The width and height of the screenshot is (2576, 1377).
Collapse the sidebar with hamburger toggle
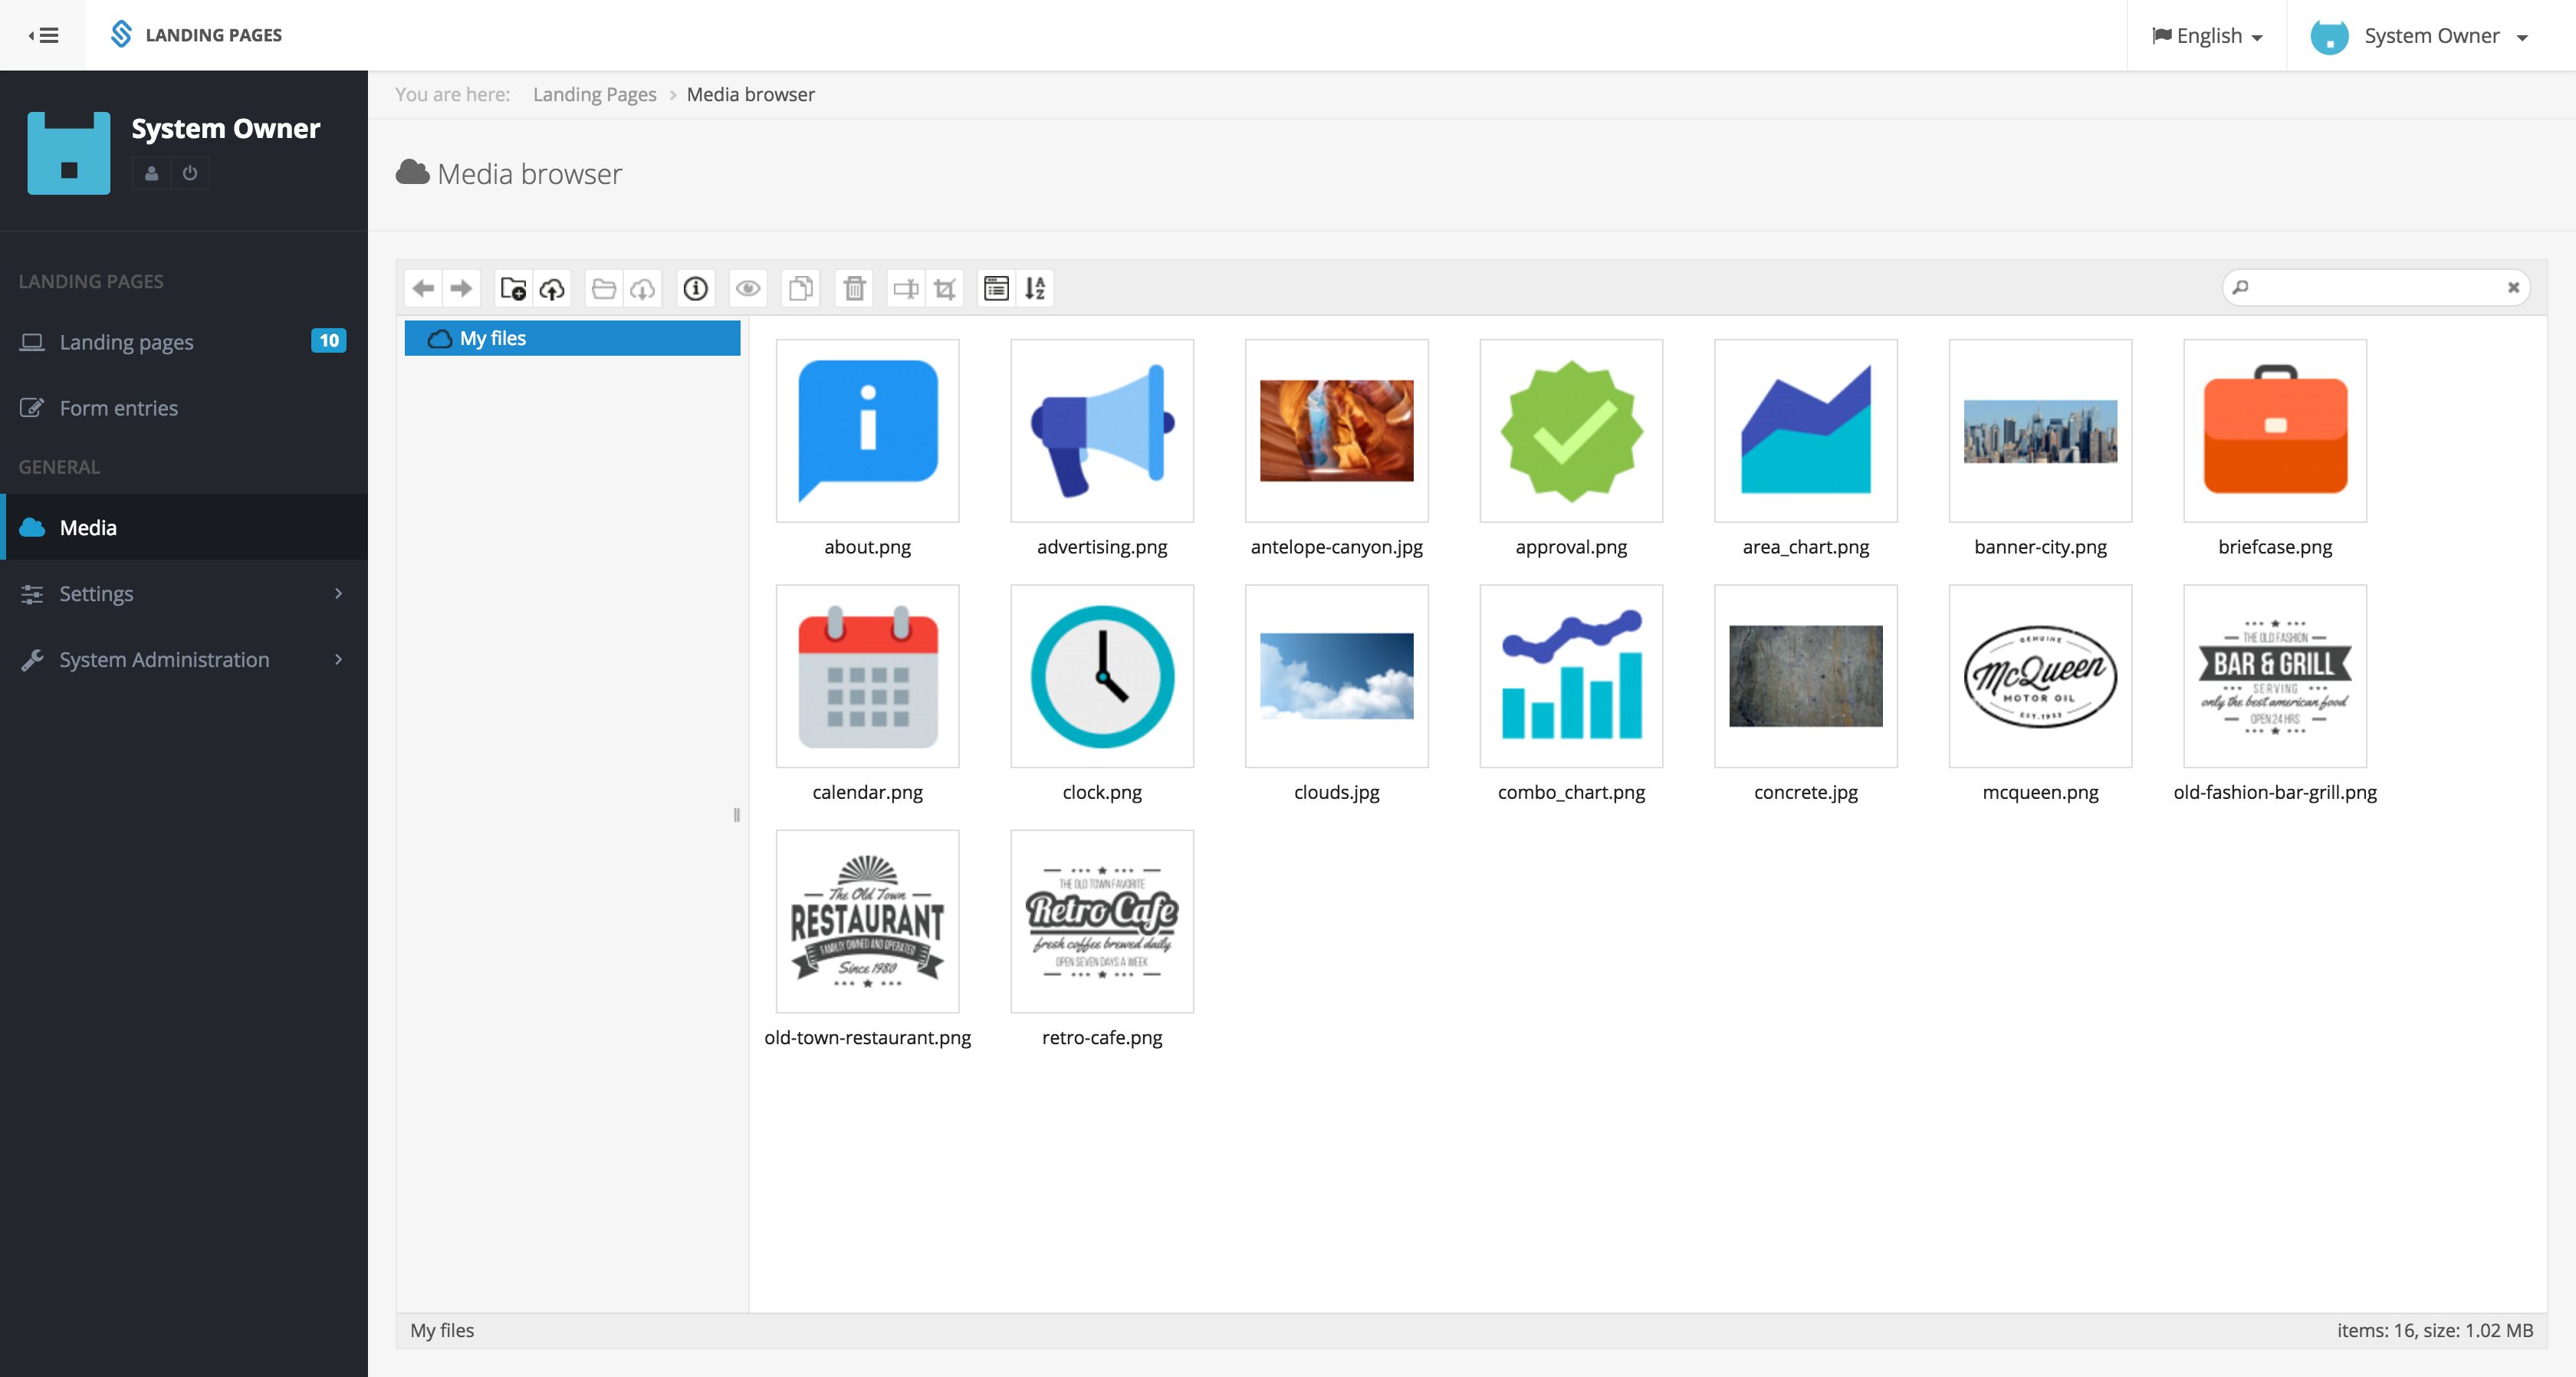[43, 35]
